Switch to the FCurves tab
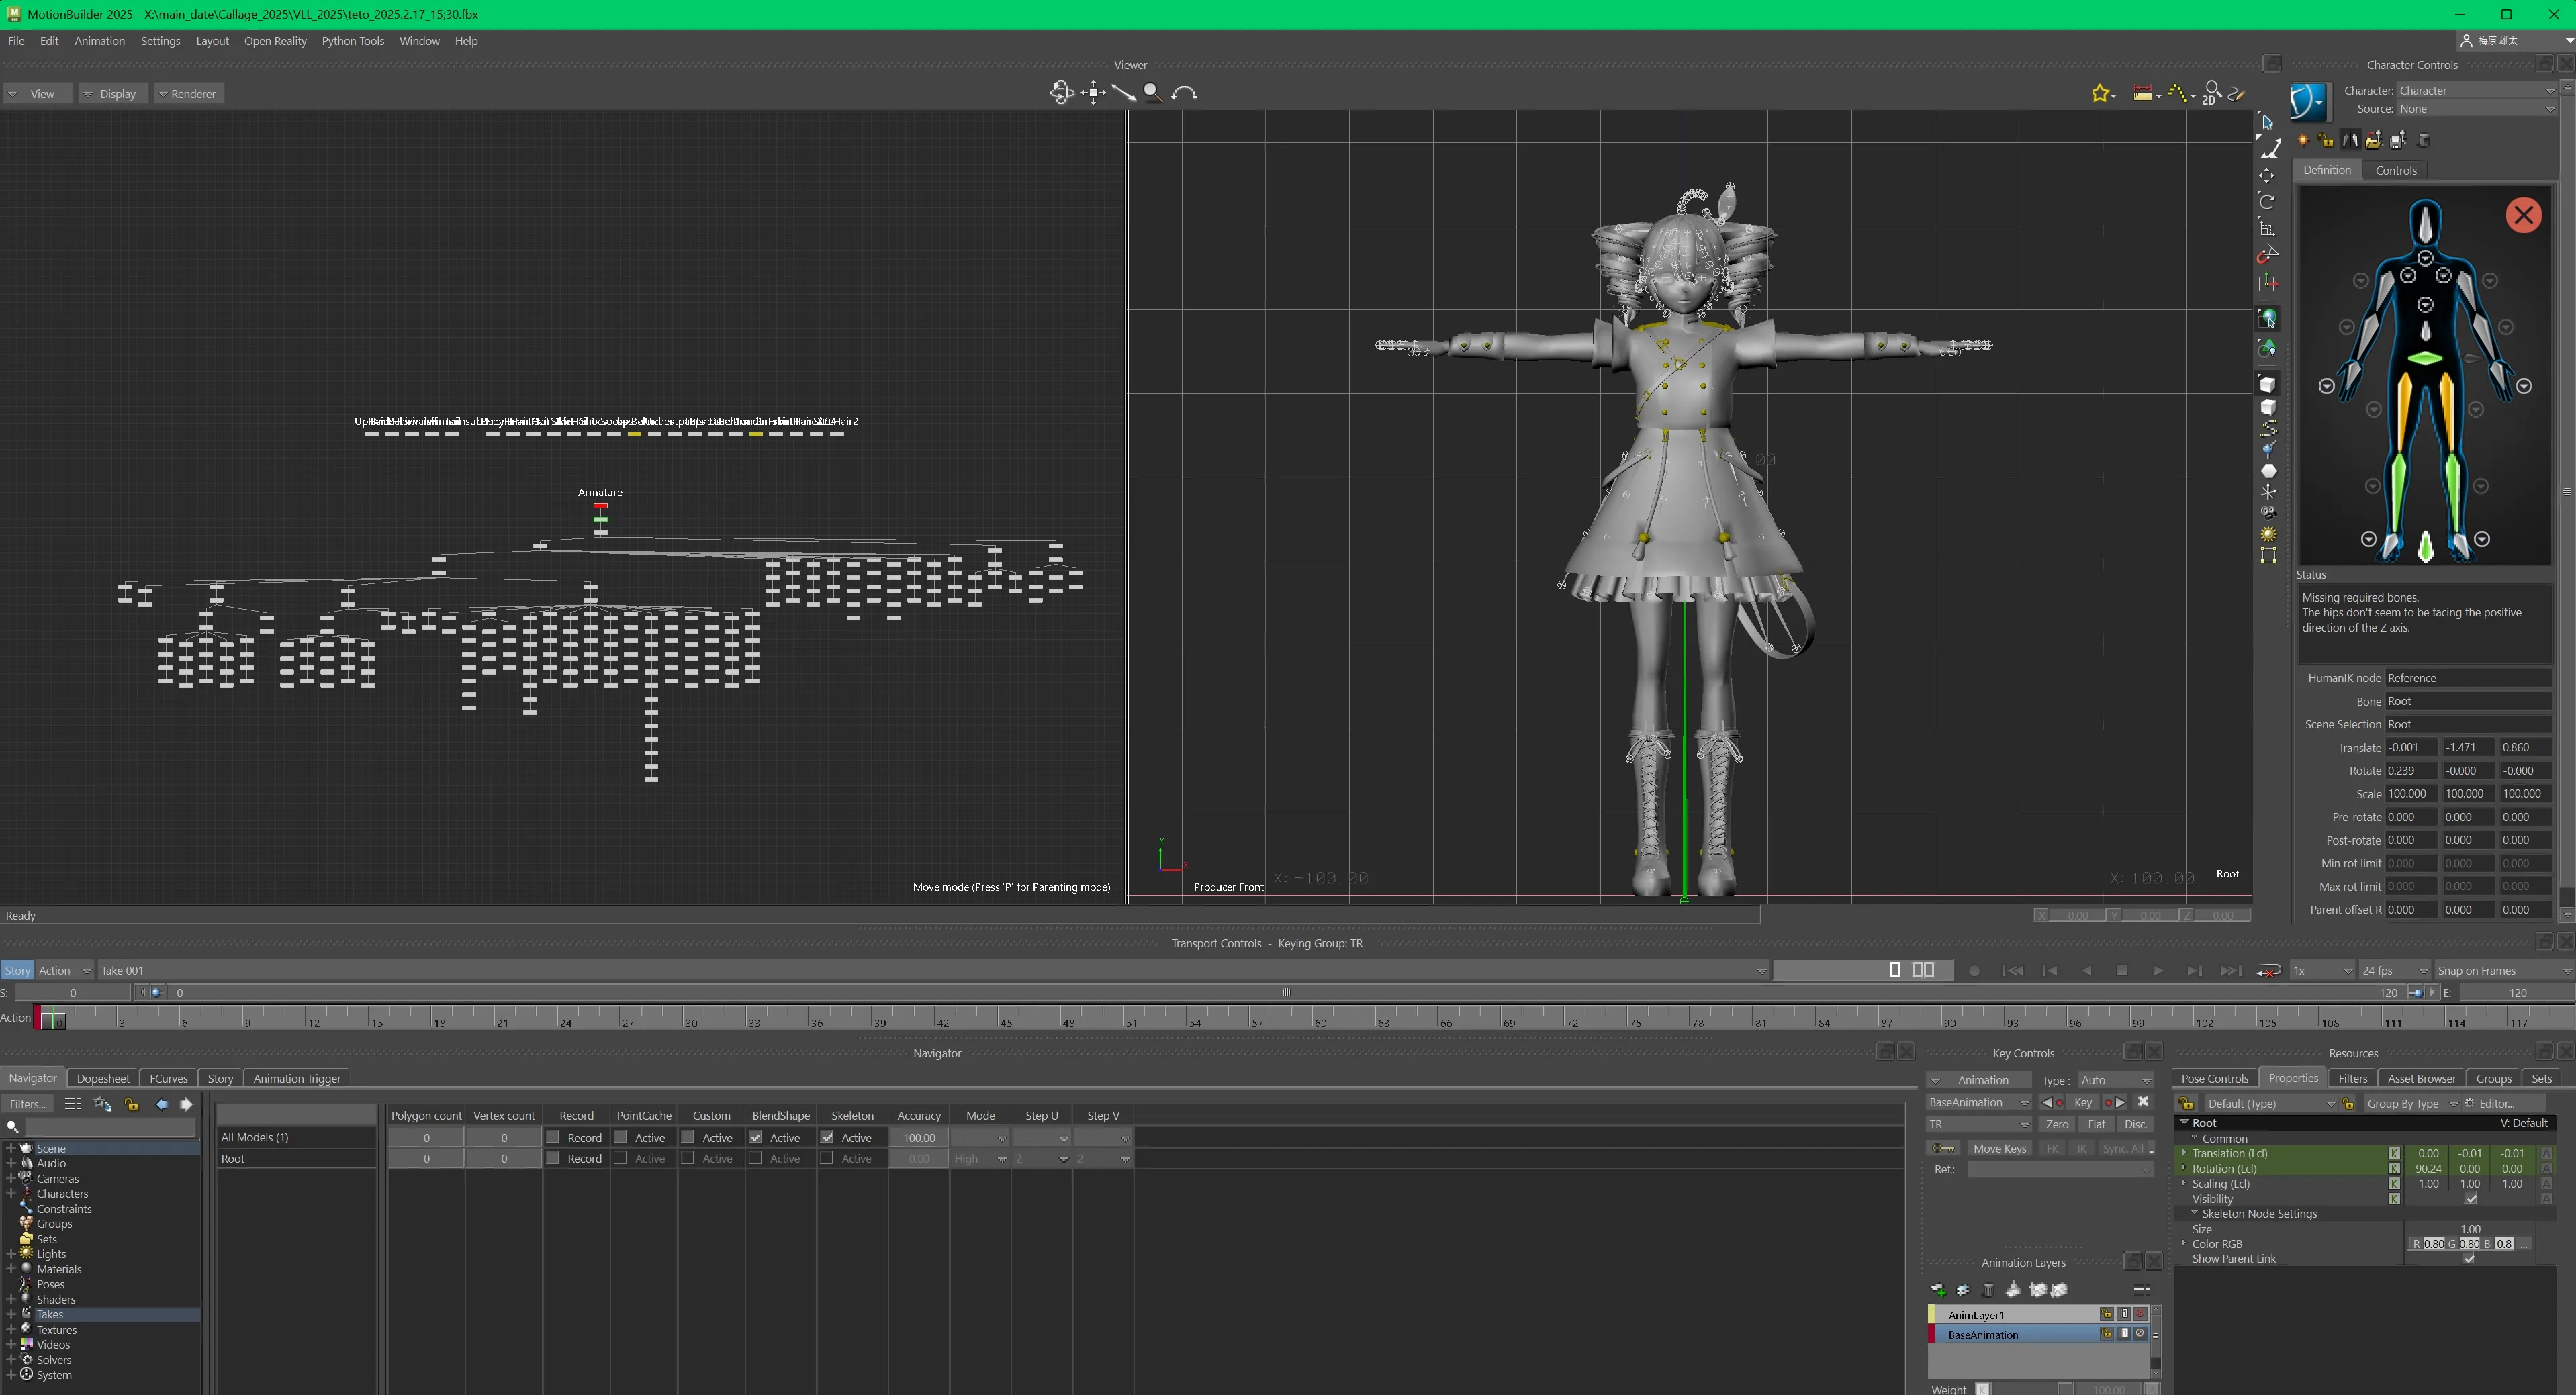This screenshot has width=2576, height=1395. [x=168, y=1079]
